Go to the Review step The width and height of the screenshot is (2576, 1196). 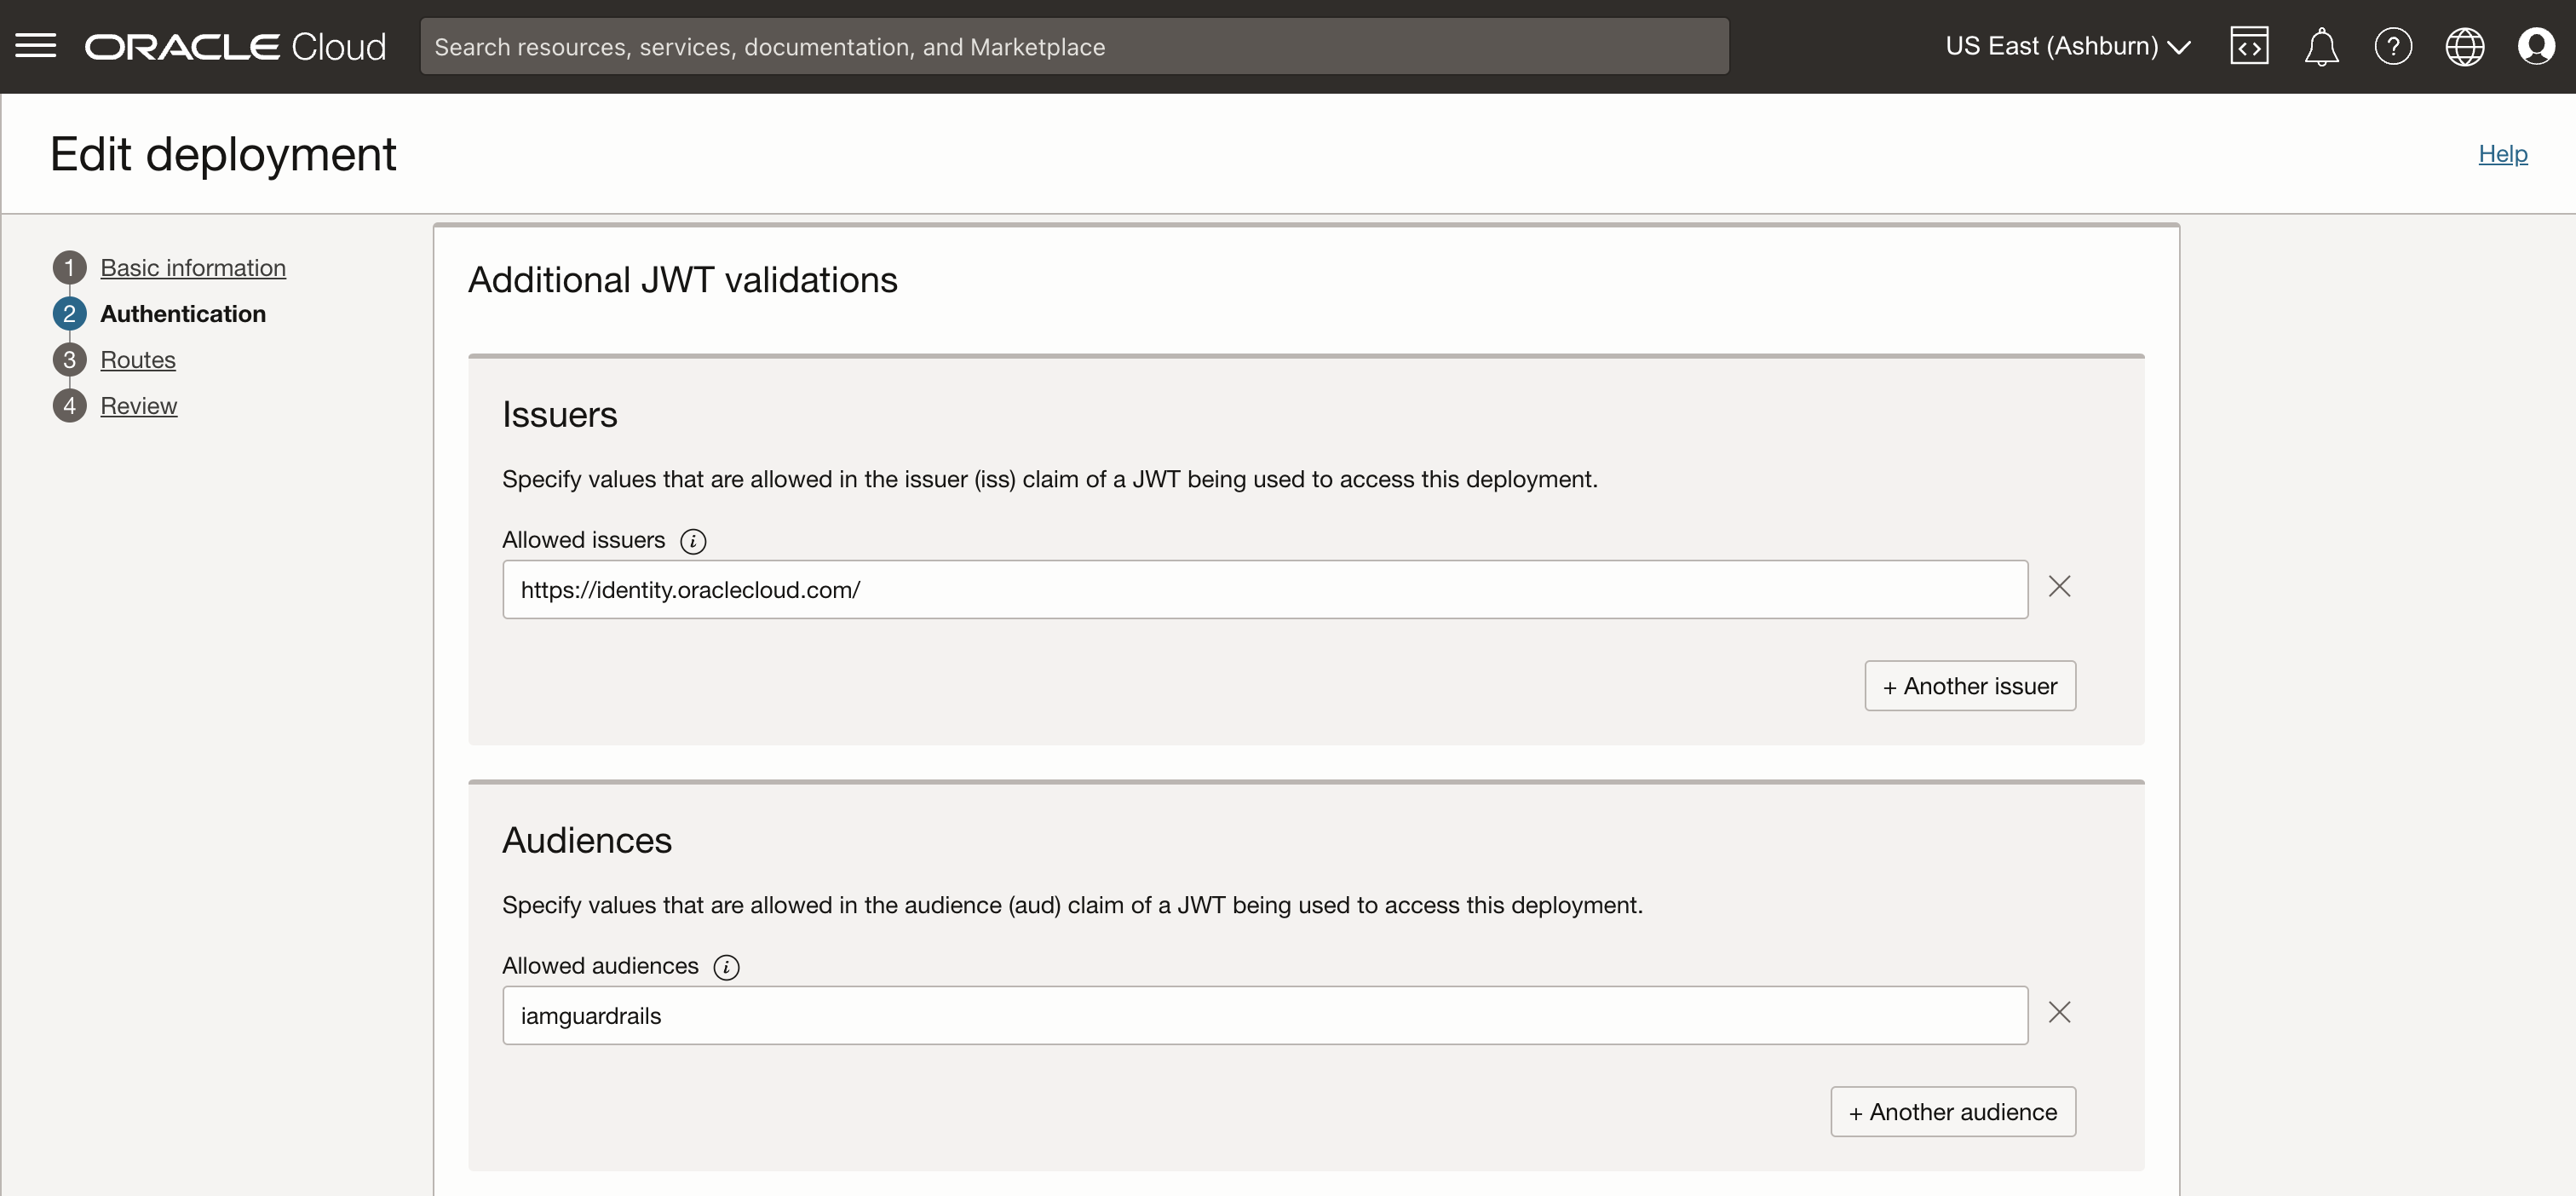[139, 405]
